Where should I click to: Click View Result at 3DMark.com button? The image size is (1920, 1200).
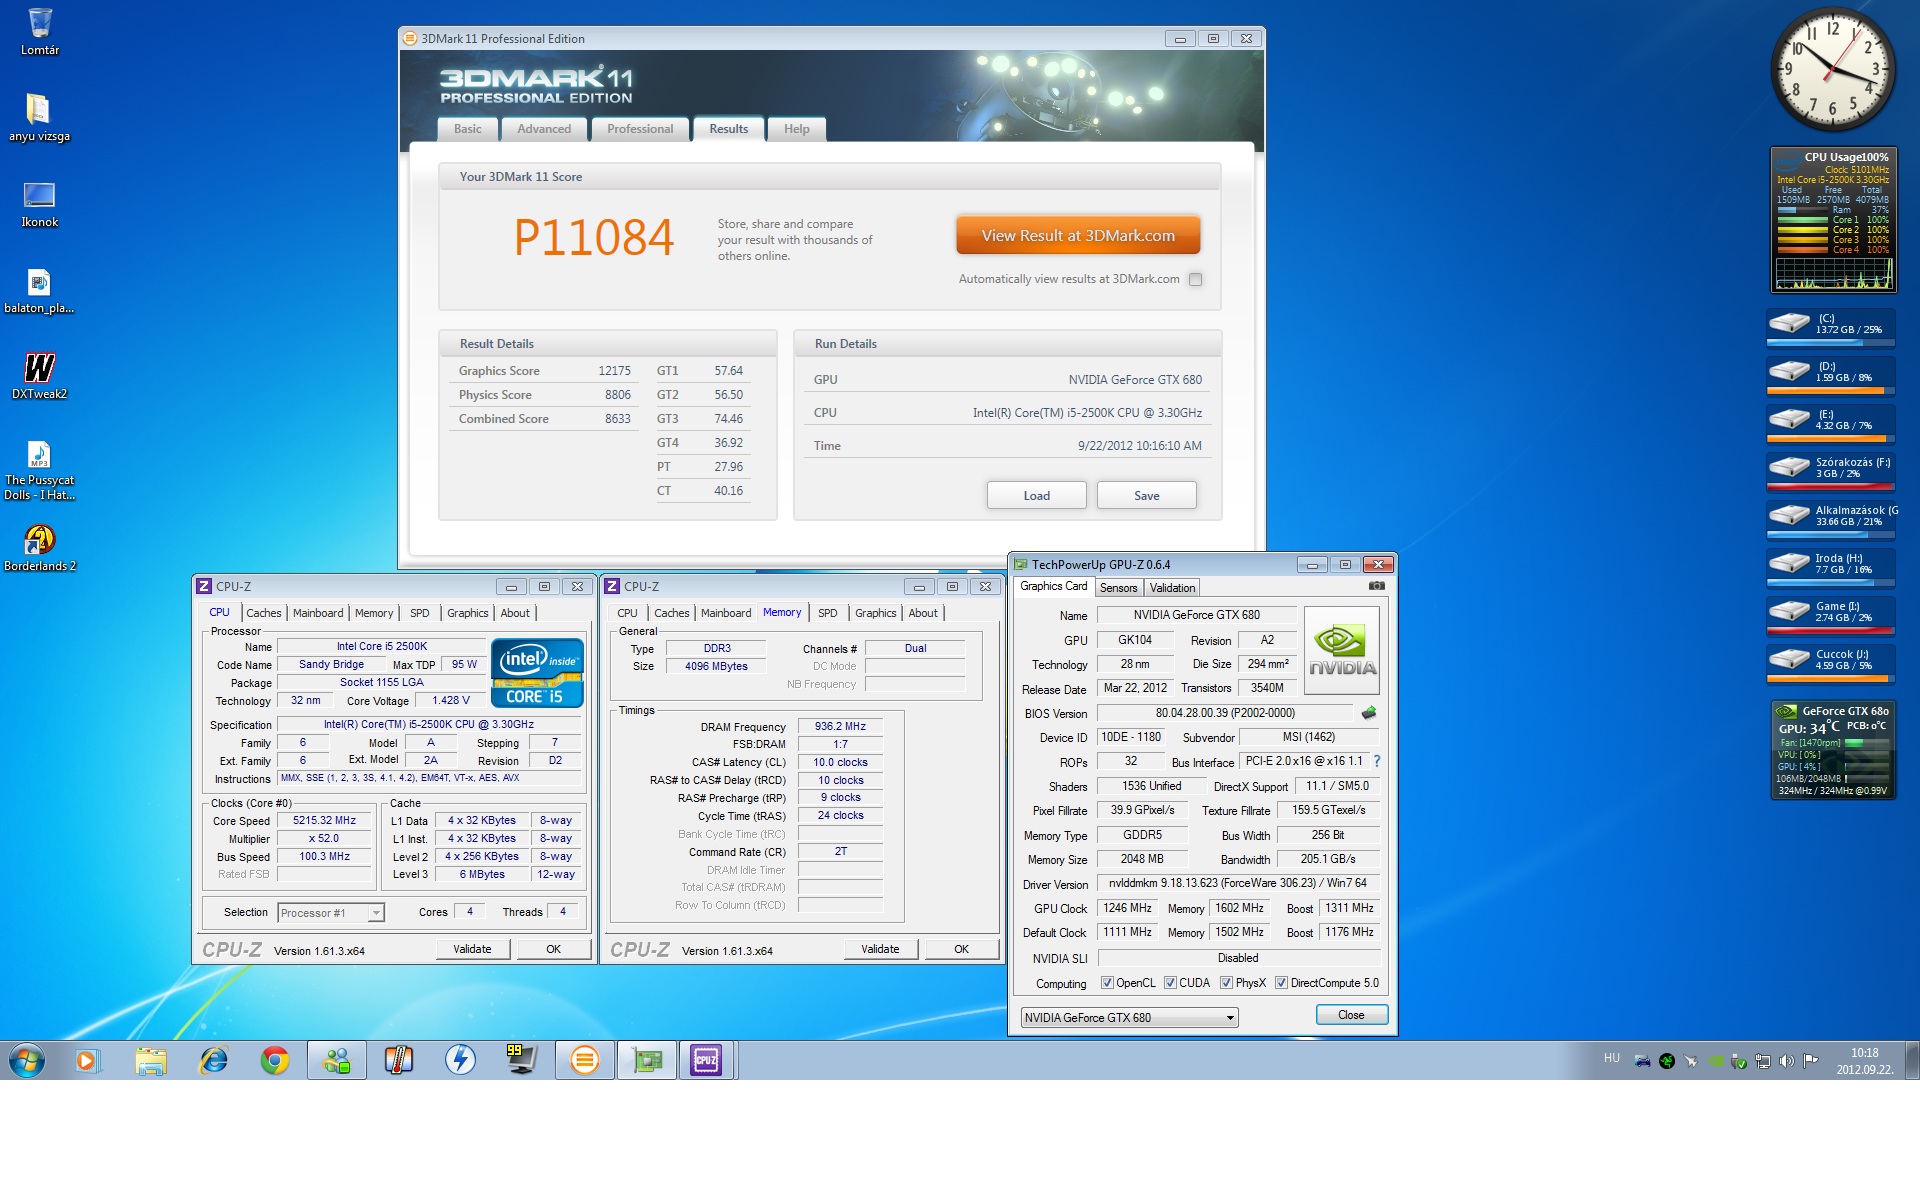1077,236
